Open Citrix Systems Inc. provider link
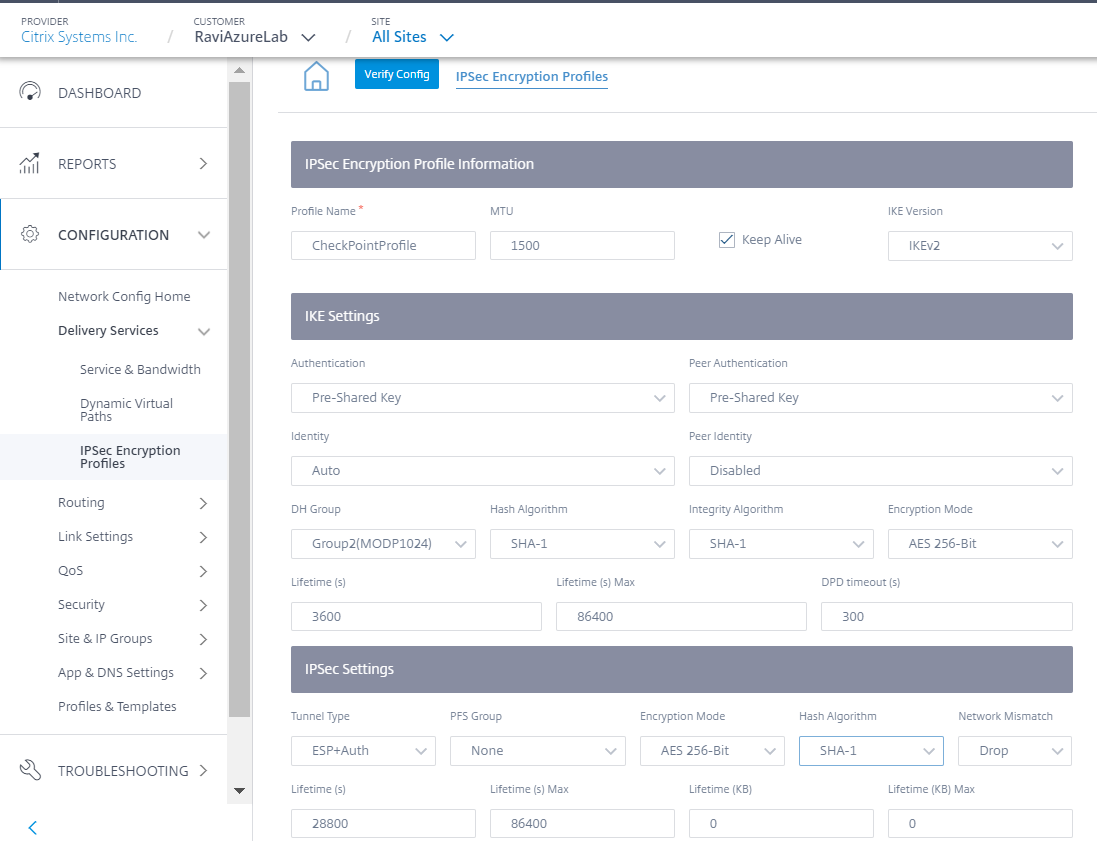 79,37
